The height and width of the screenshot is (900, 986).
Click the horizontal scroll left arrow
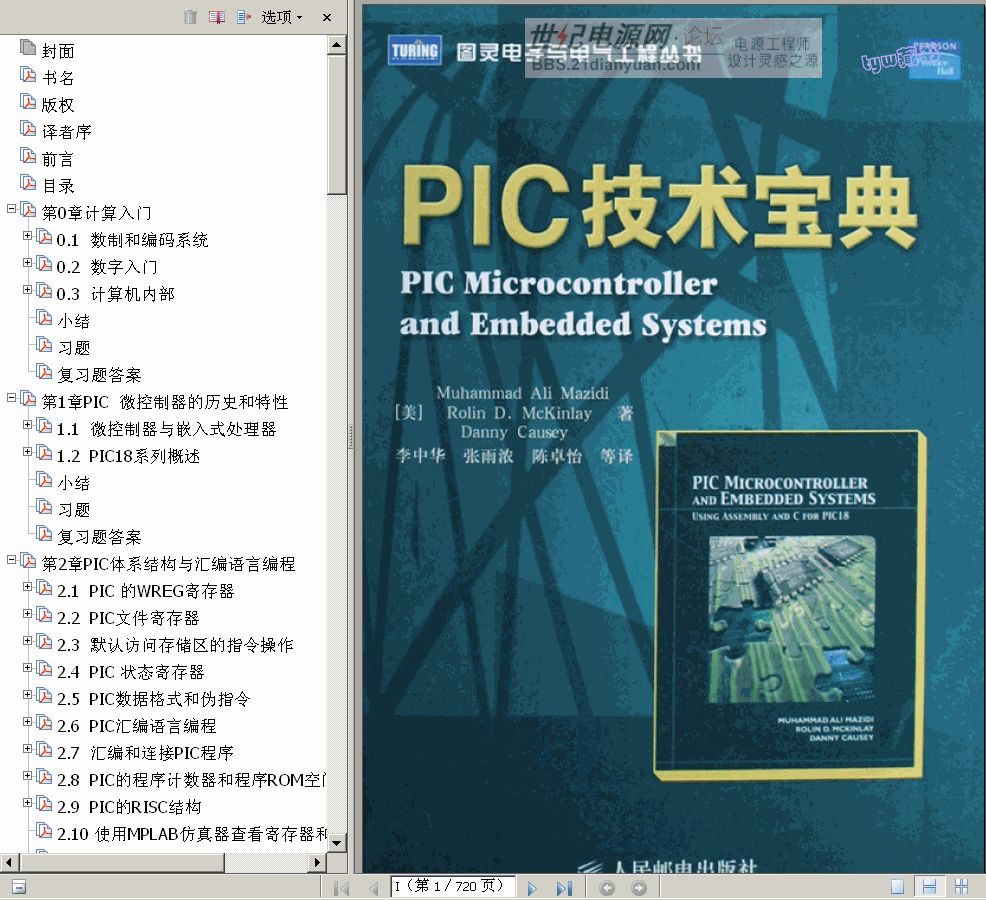point(9,862)
